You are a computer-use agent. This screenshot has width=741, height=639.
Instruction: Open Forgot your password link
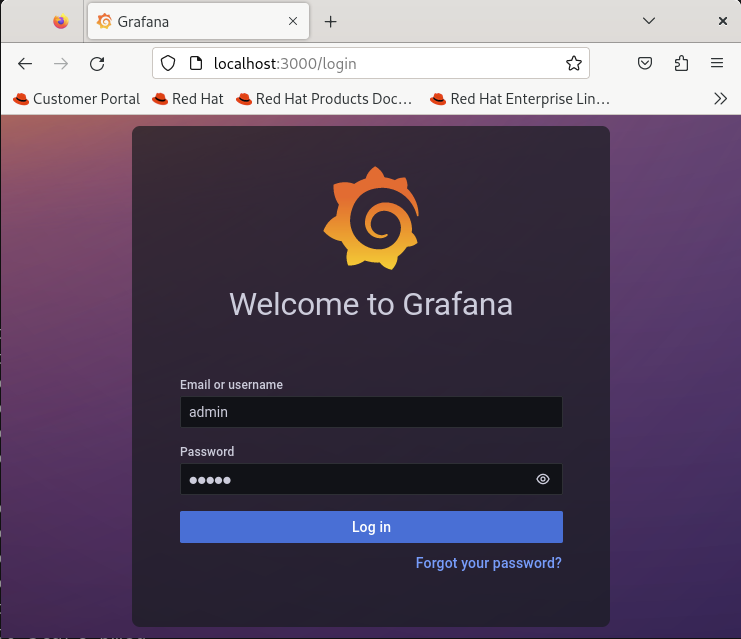point(489,563)
